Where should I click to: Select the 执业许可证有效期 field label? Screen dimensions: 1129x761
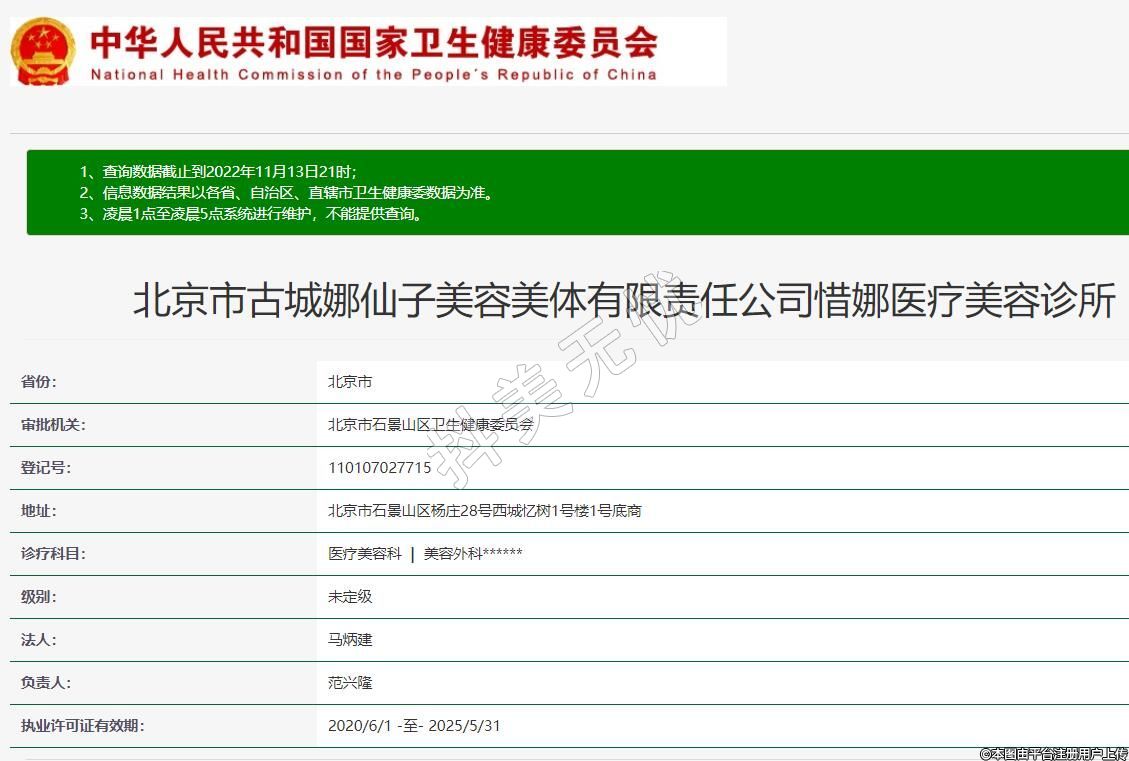point(83,726)
